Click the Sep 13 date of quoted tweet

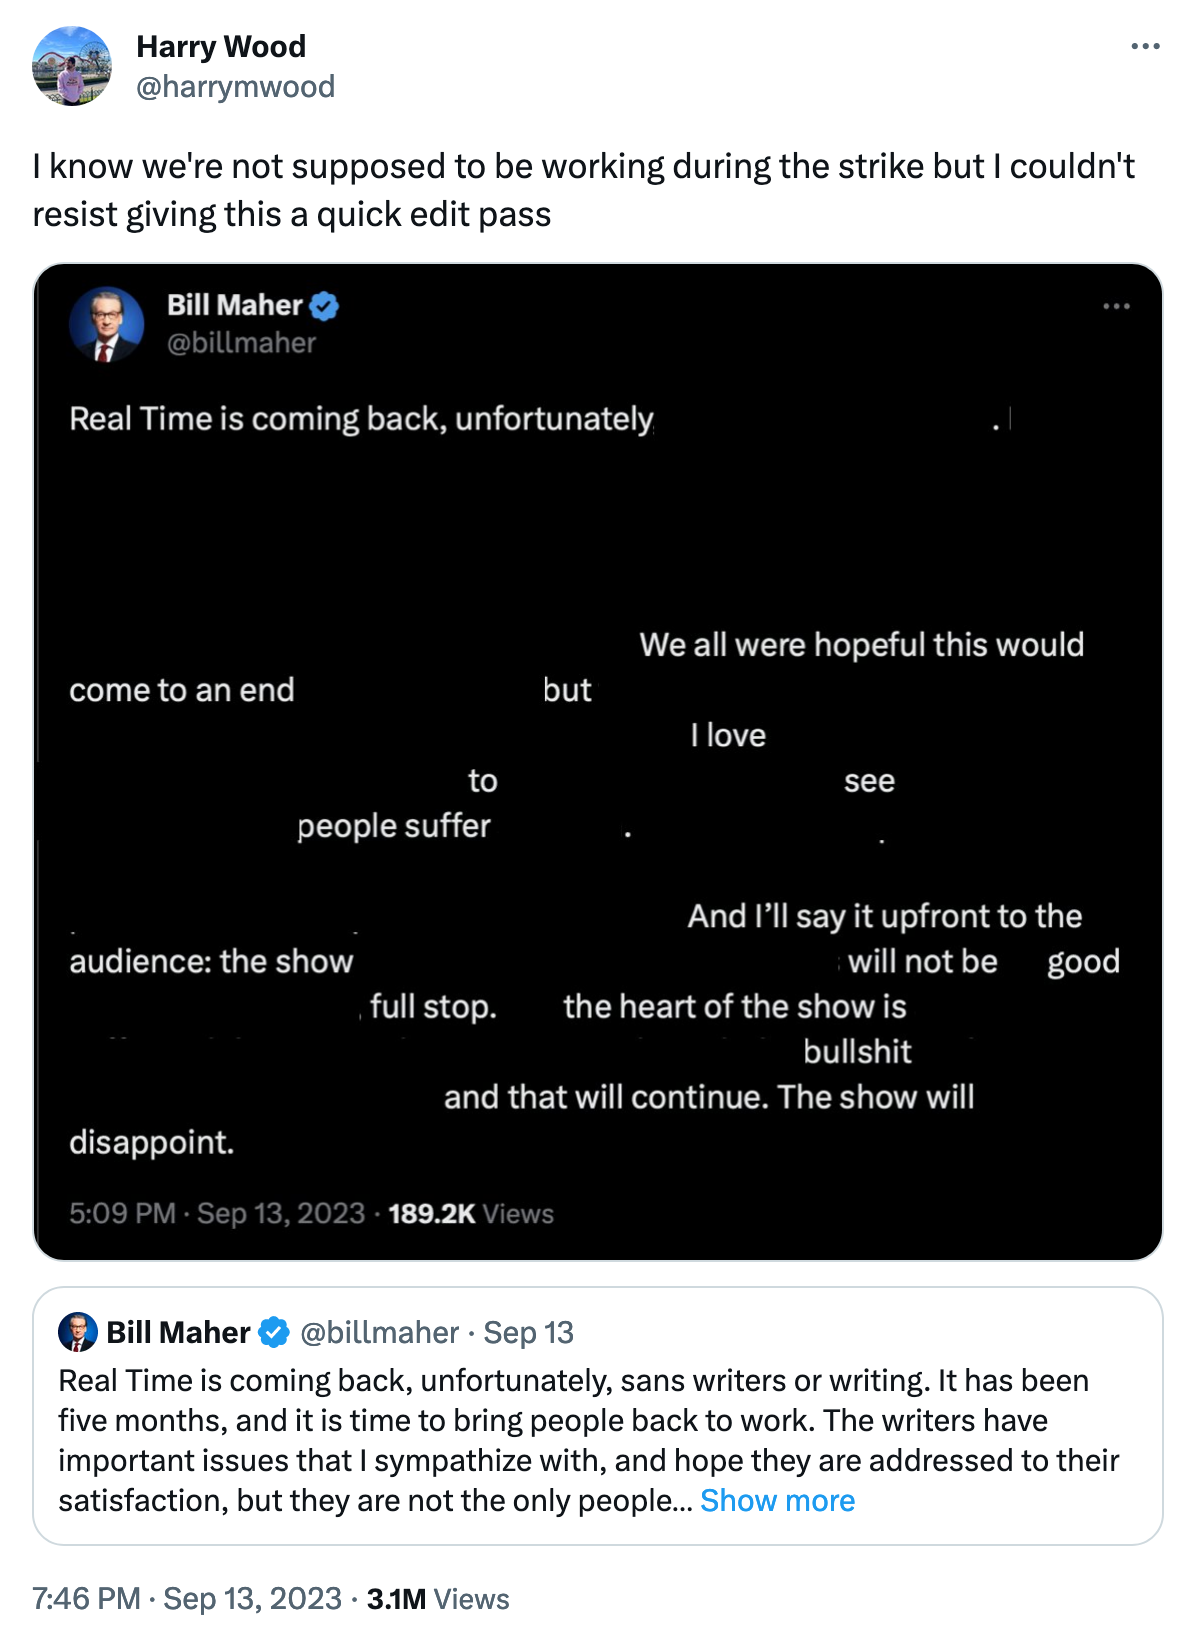(x=528, y=1332)
